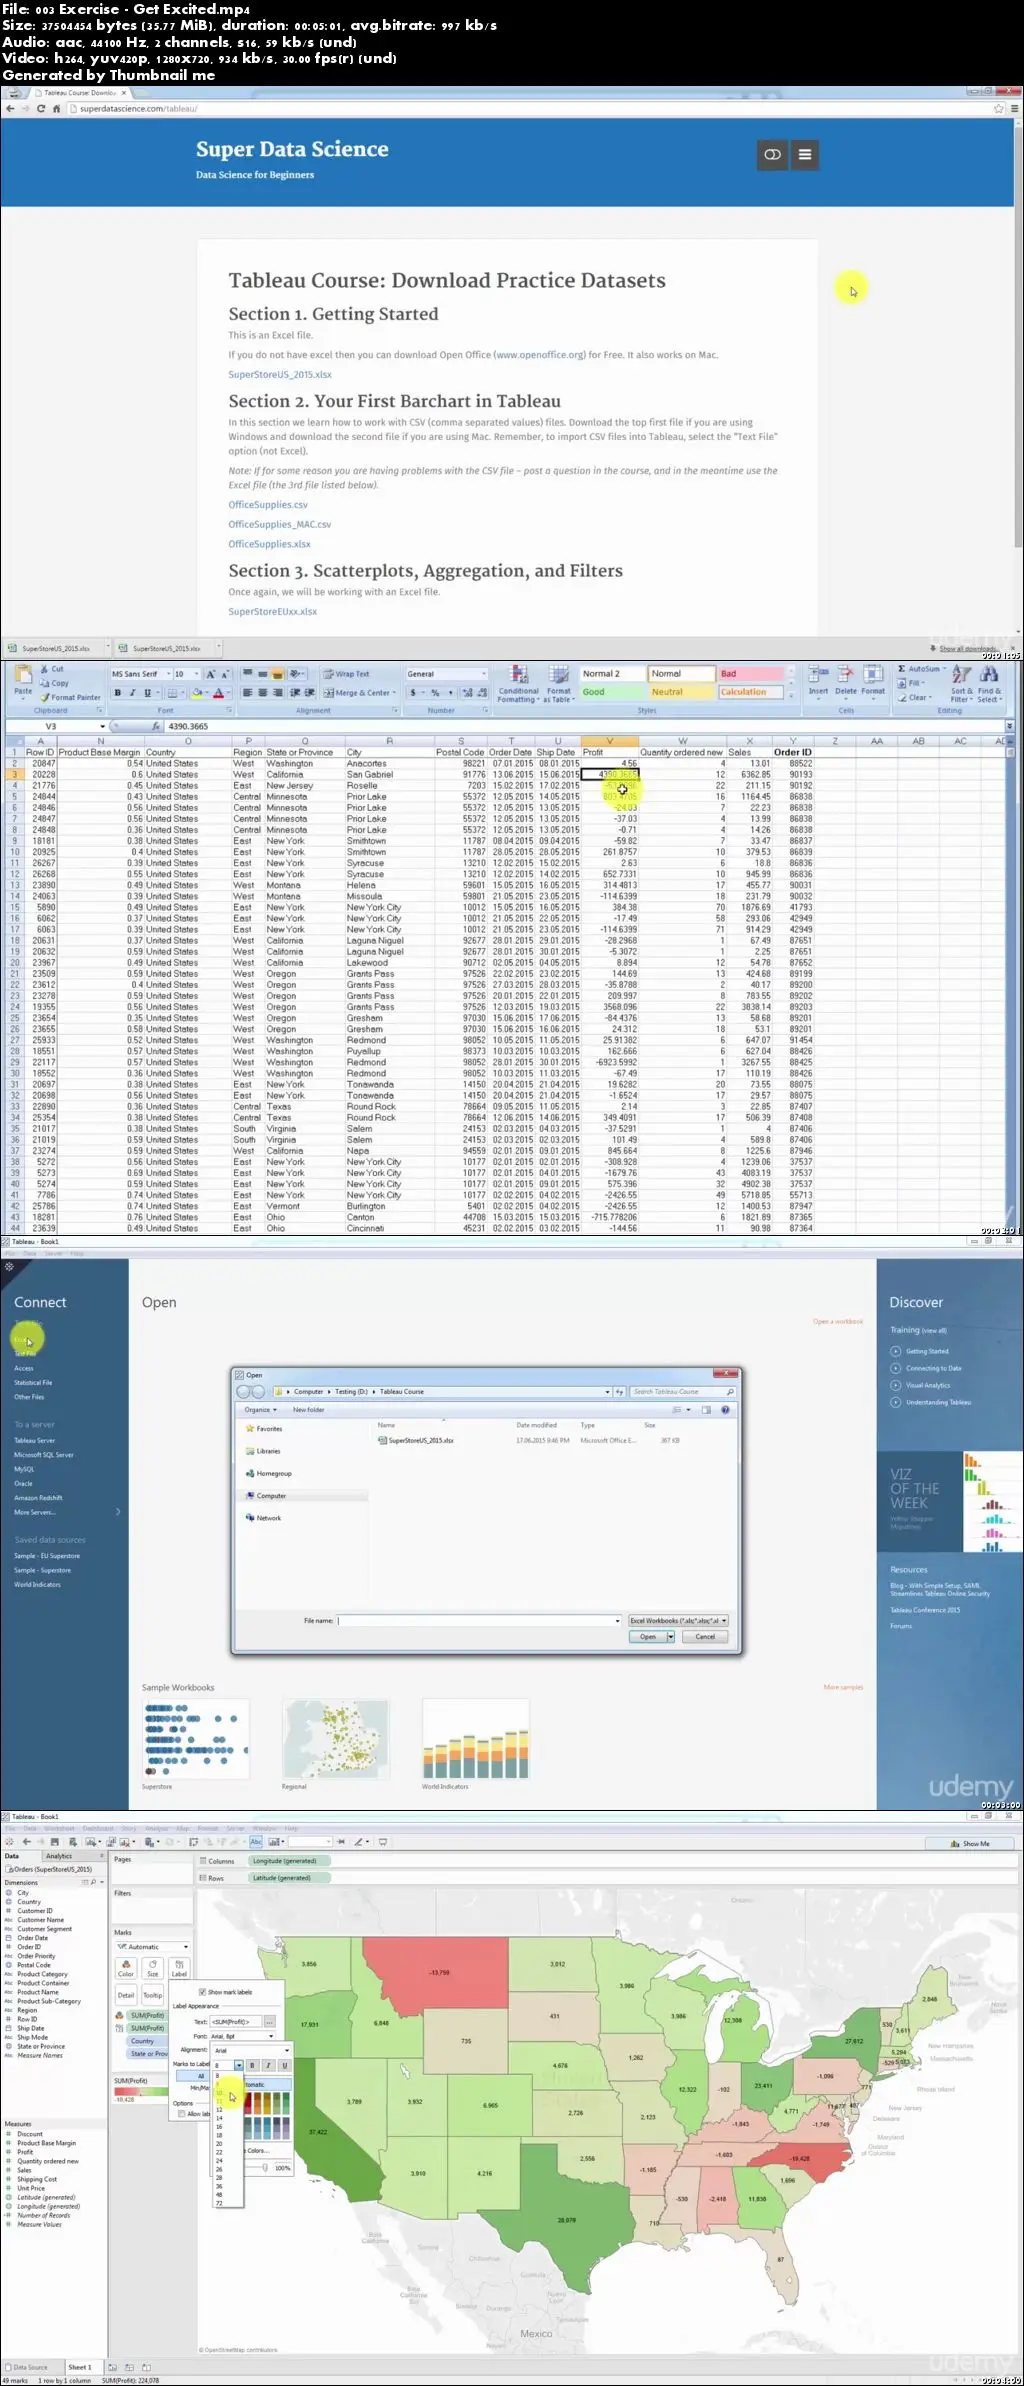
Task: Open the MS Sans Serif font dropdown
Action: 142,674
